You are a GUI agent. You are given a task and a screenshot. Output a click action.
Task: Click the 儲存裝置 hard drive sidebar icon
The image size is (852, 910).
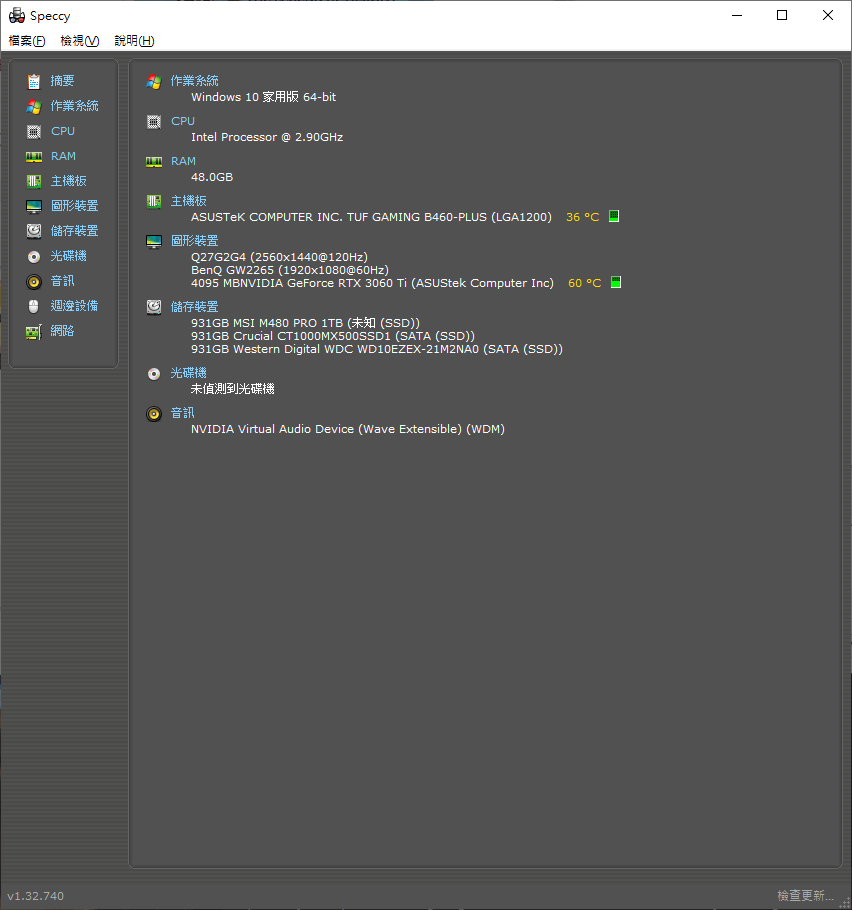click(x=34, y=231)
